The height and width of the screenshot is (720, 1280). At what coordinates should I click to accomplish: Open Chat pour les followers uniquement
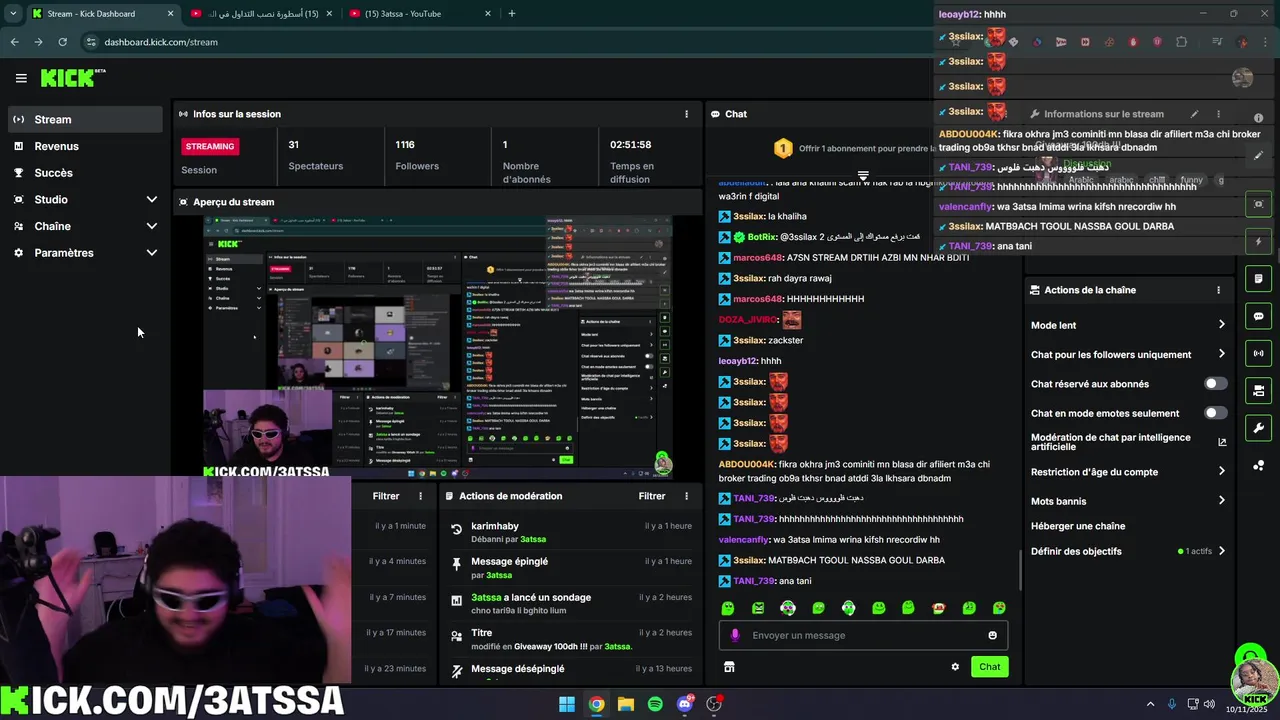[1128, 354]
